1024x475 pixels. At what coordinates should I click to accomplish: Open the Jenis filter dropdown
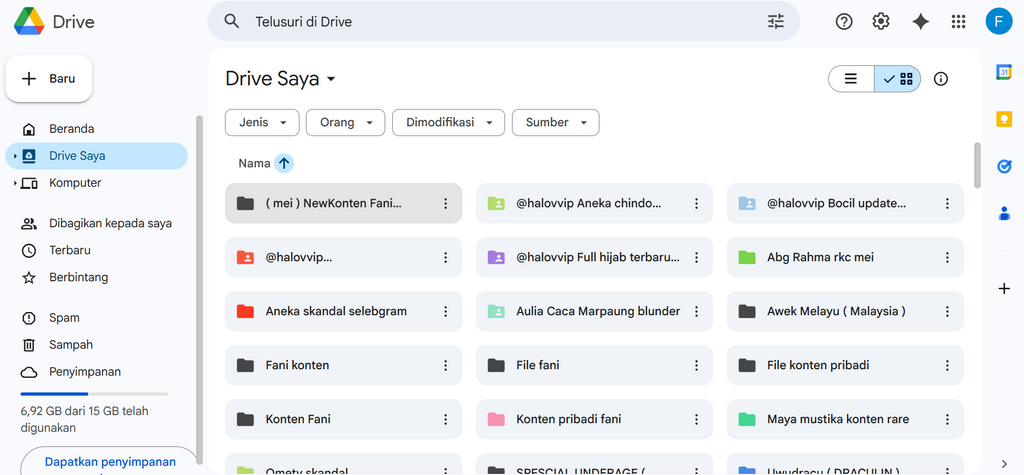pyautogui.click(x=262, y=122)
